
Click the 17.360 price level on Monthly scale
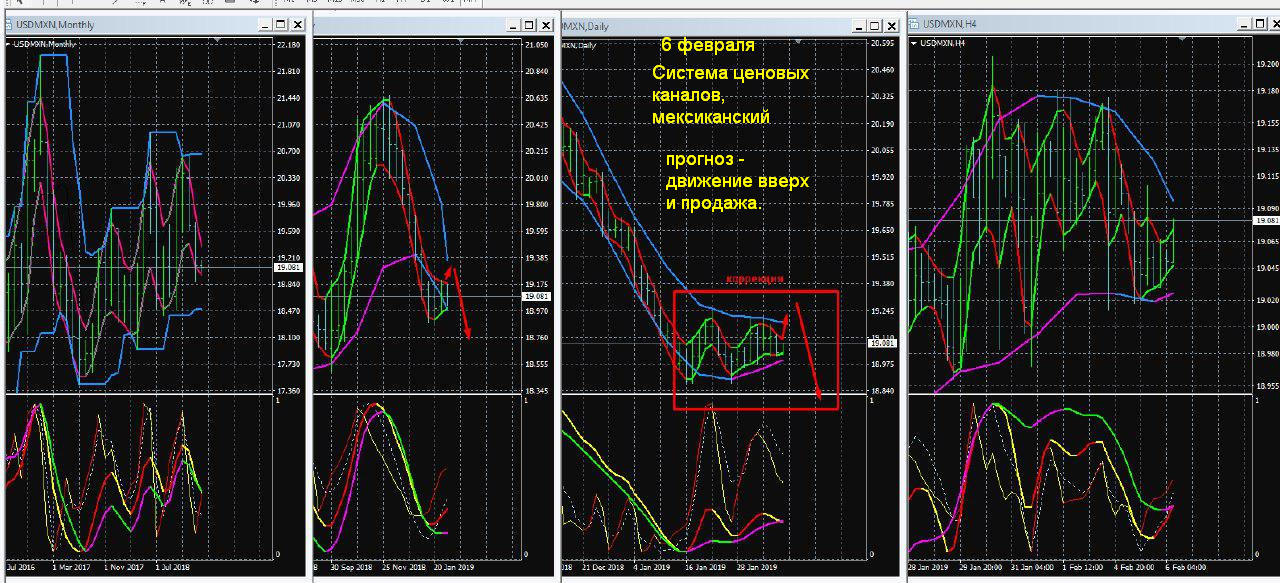click(x=288, y=391)
